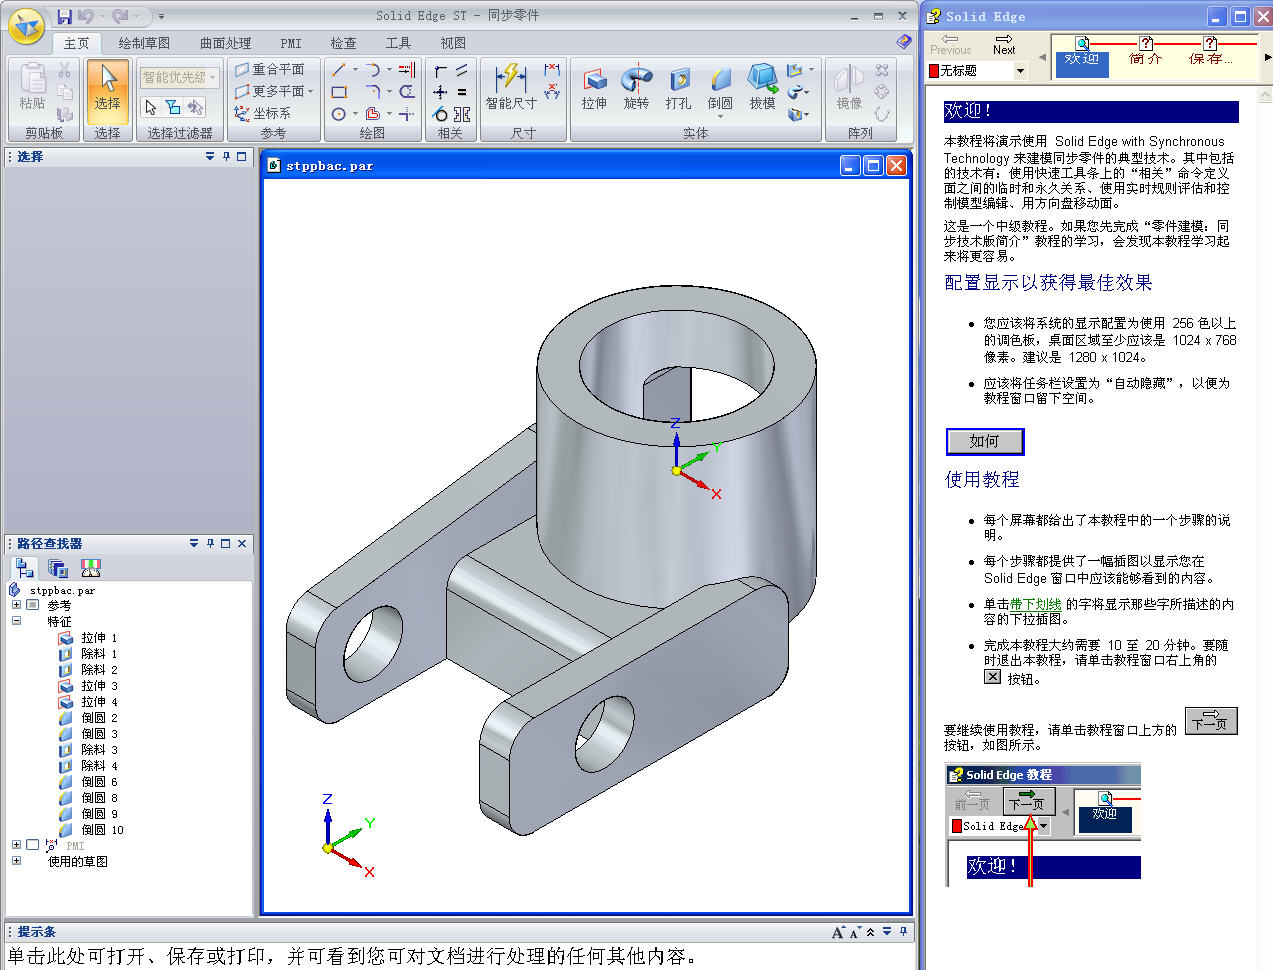Save the document from quick access toolbar
The image size is (1273, 970).
(64, 16)
